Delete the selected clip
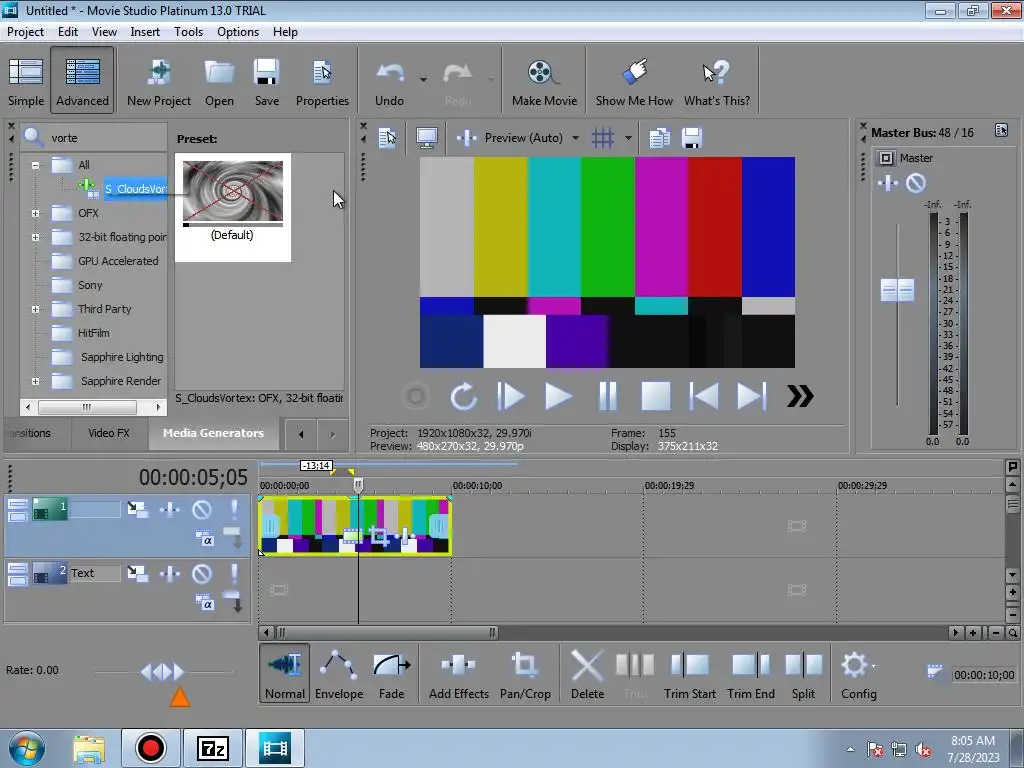Viewport: 1024px width, 768px height. coord(587,673)
